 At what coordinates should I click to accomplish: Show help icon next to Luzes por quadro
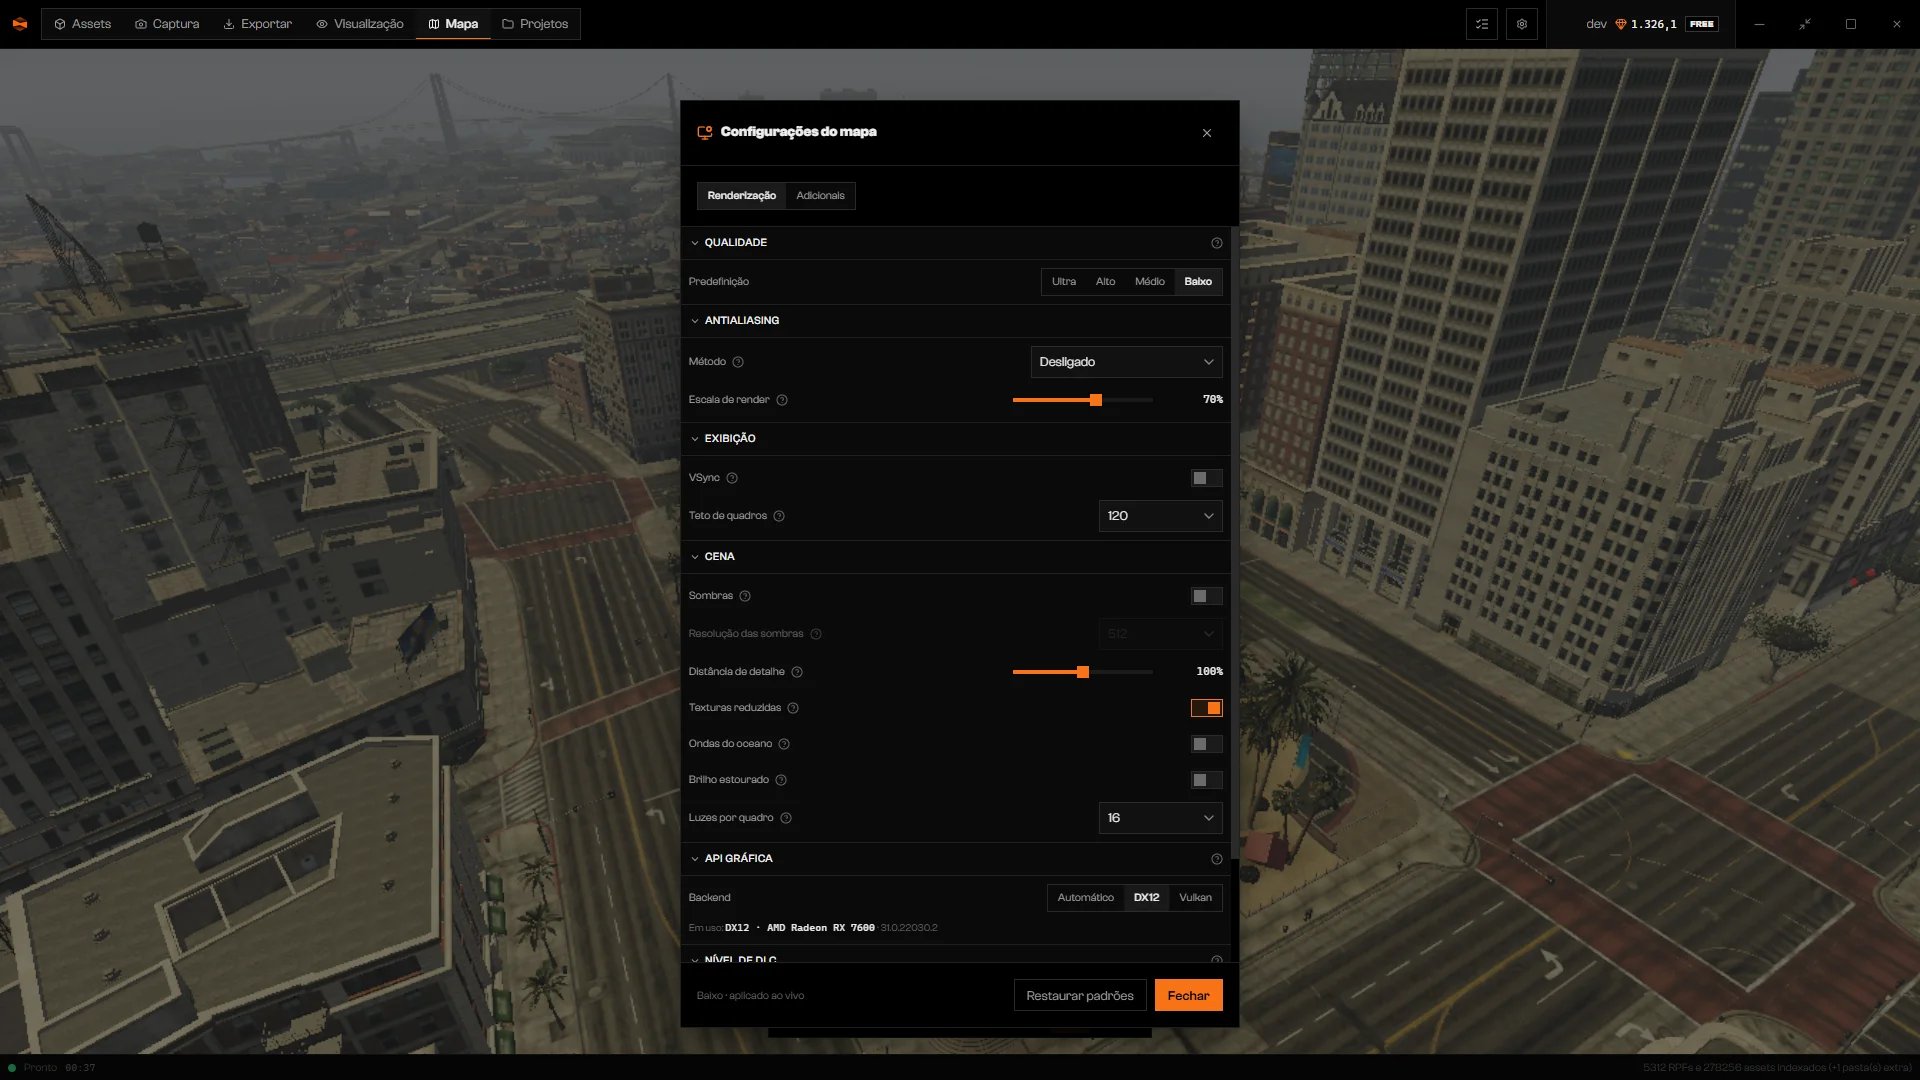[x=786, y=818]
